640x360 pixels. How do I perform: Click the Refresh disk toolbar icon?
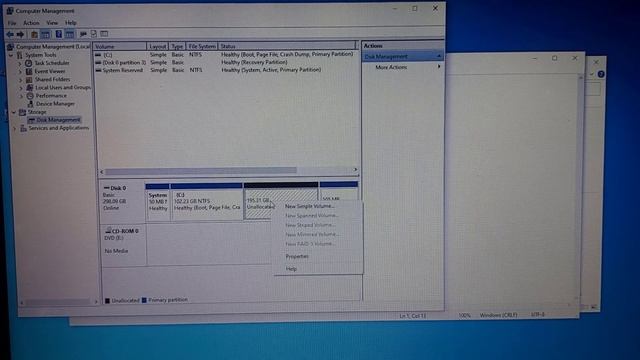click(83, 34)
